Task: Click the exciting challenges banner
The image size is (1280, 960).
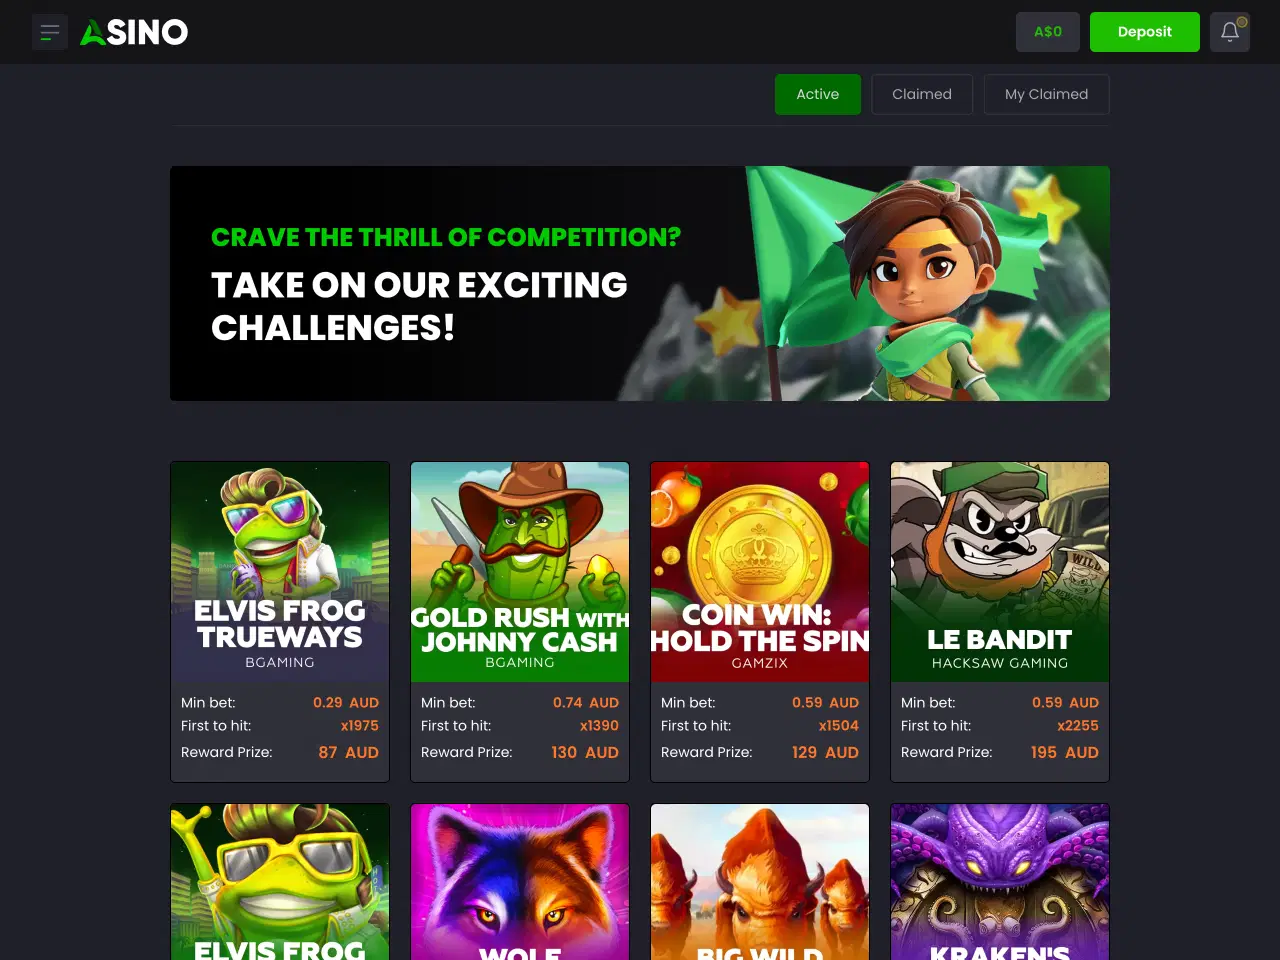Action: [x=640, y=284]
